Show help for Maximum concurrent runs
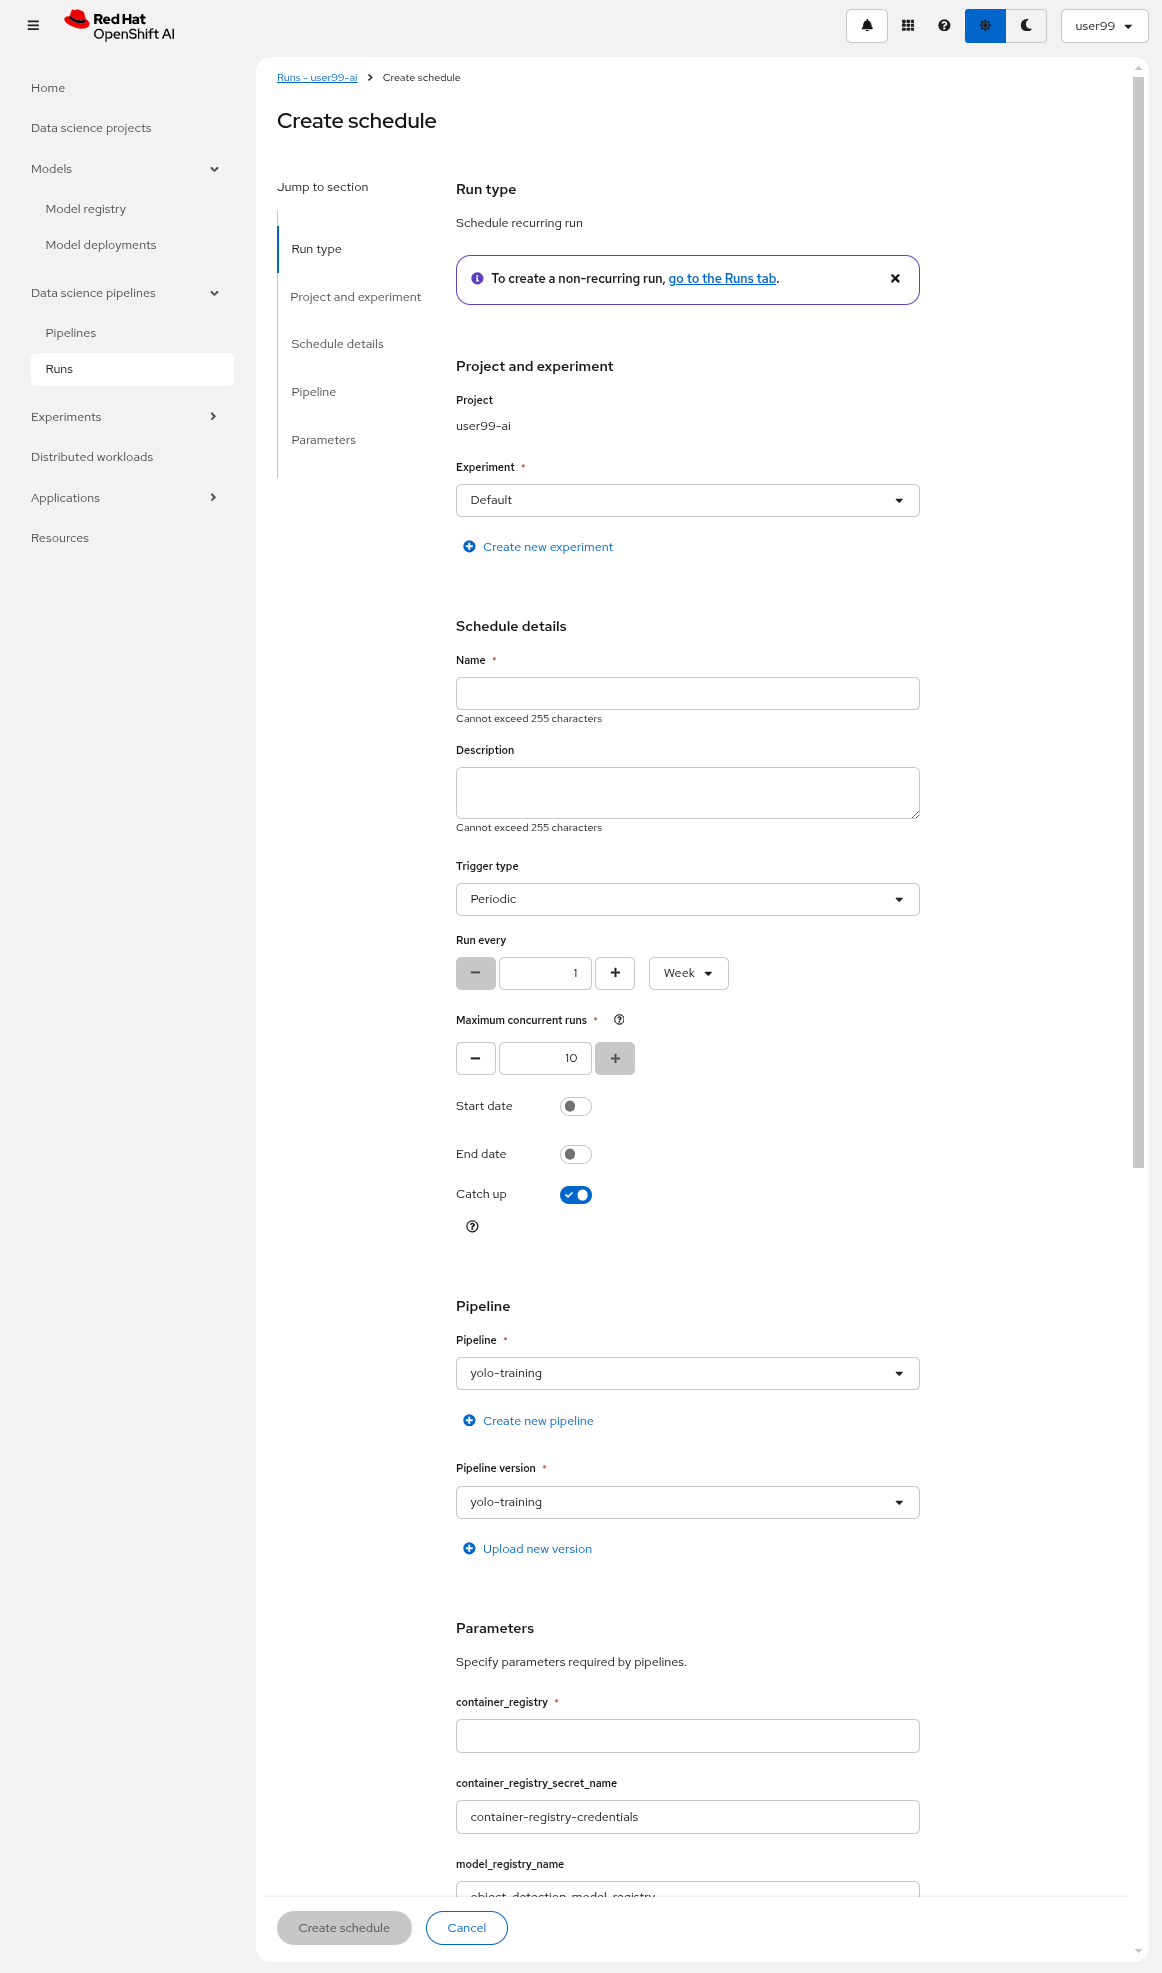Image resolution: width=1162 pixels, height=1973 pixels. pos(619,1020)
